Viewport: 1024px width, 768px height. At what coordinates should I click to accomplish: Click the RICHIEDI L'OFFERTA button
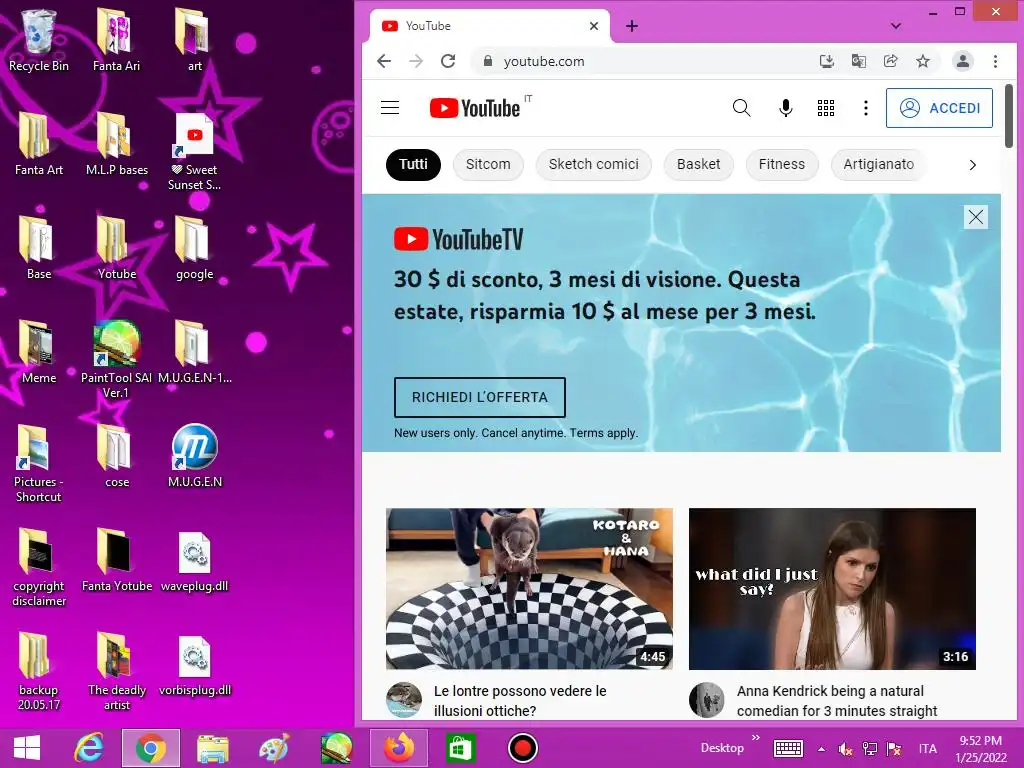point(480,397)
